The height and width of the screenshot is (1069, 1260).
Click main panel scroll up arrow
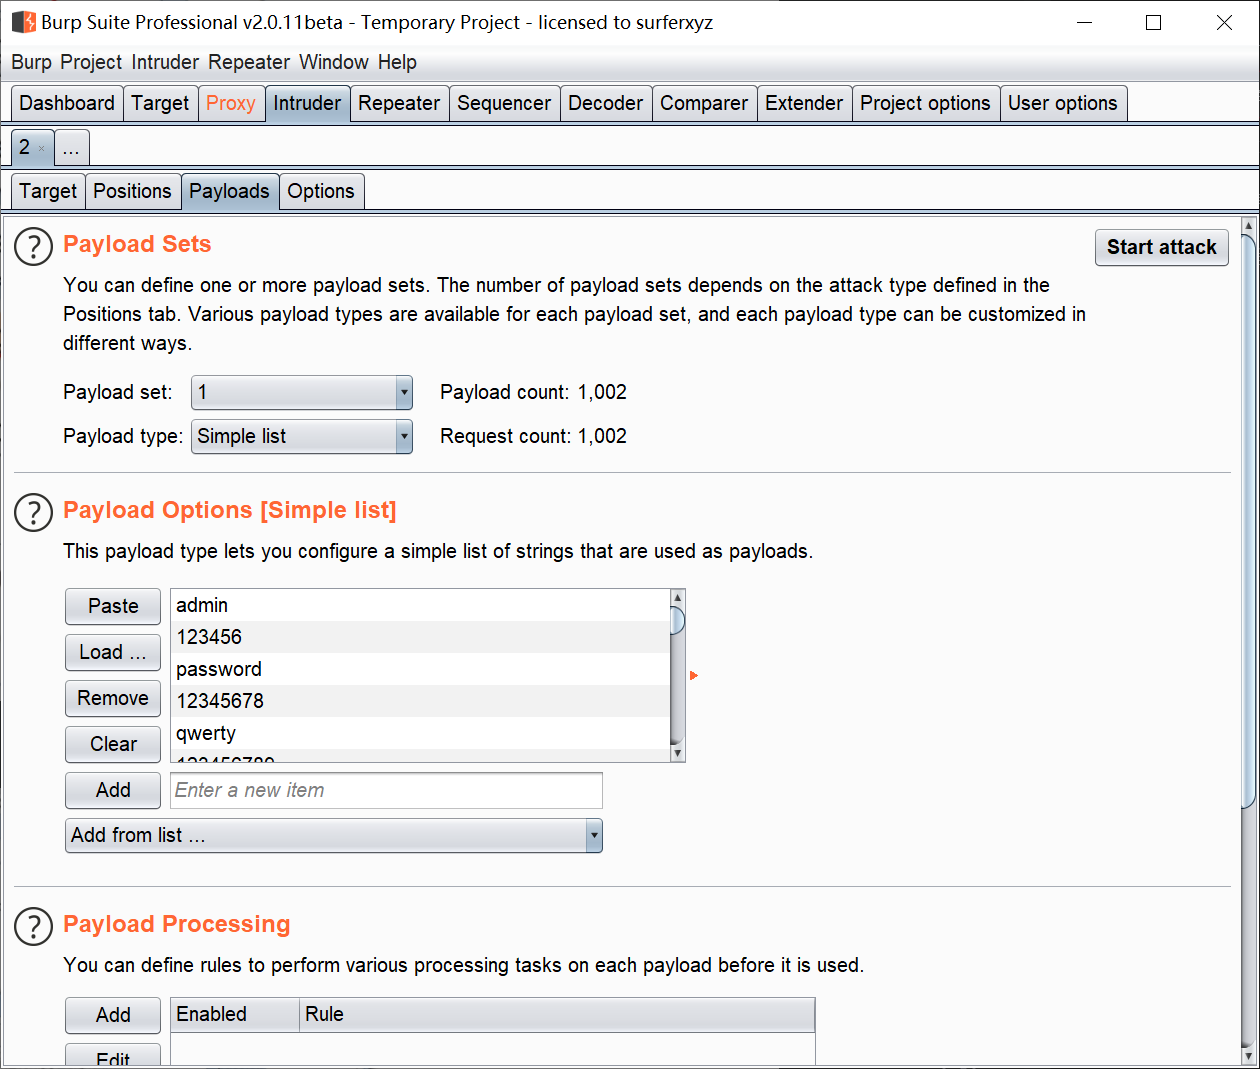(1248, 225)
